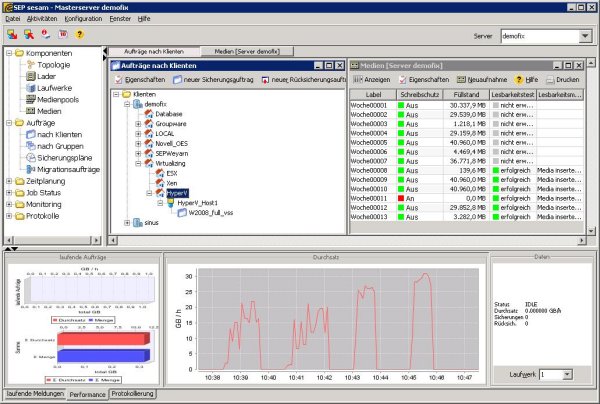This screenshot has width=600, height=404.
Task: Click the yellow question mark help toolbar icon
Action: pos(80,34)
